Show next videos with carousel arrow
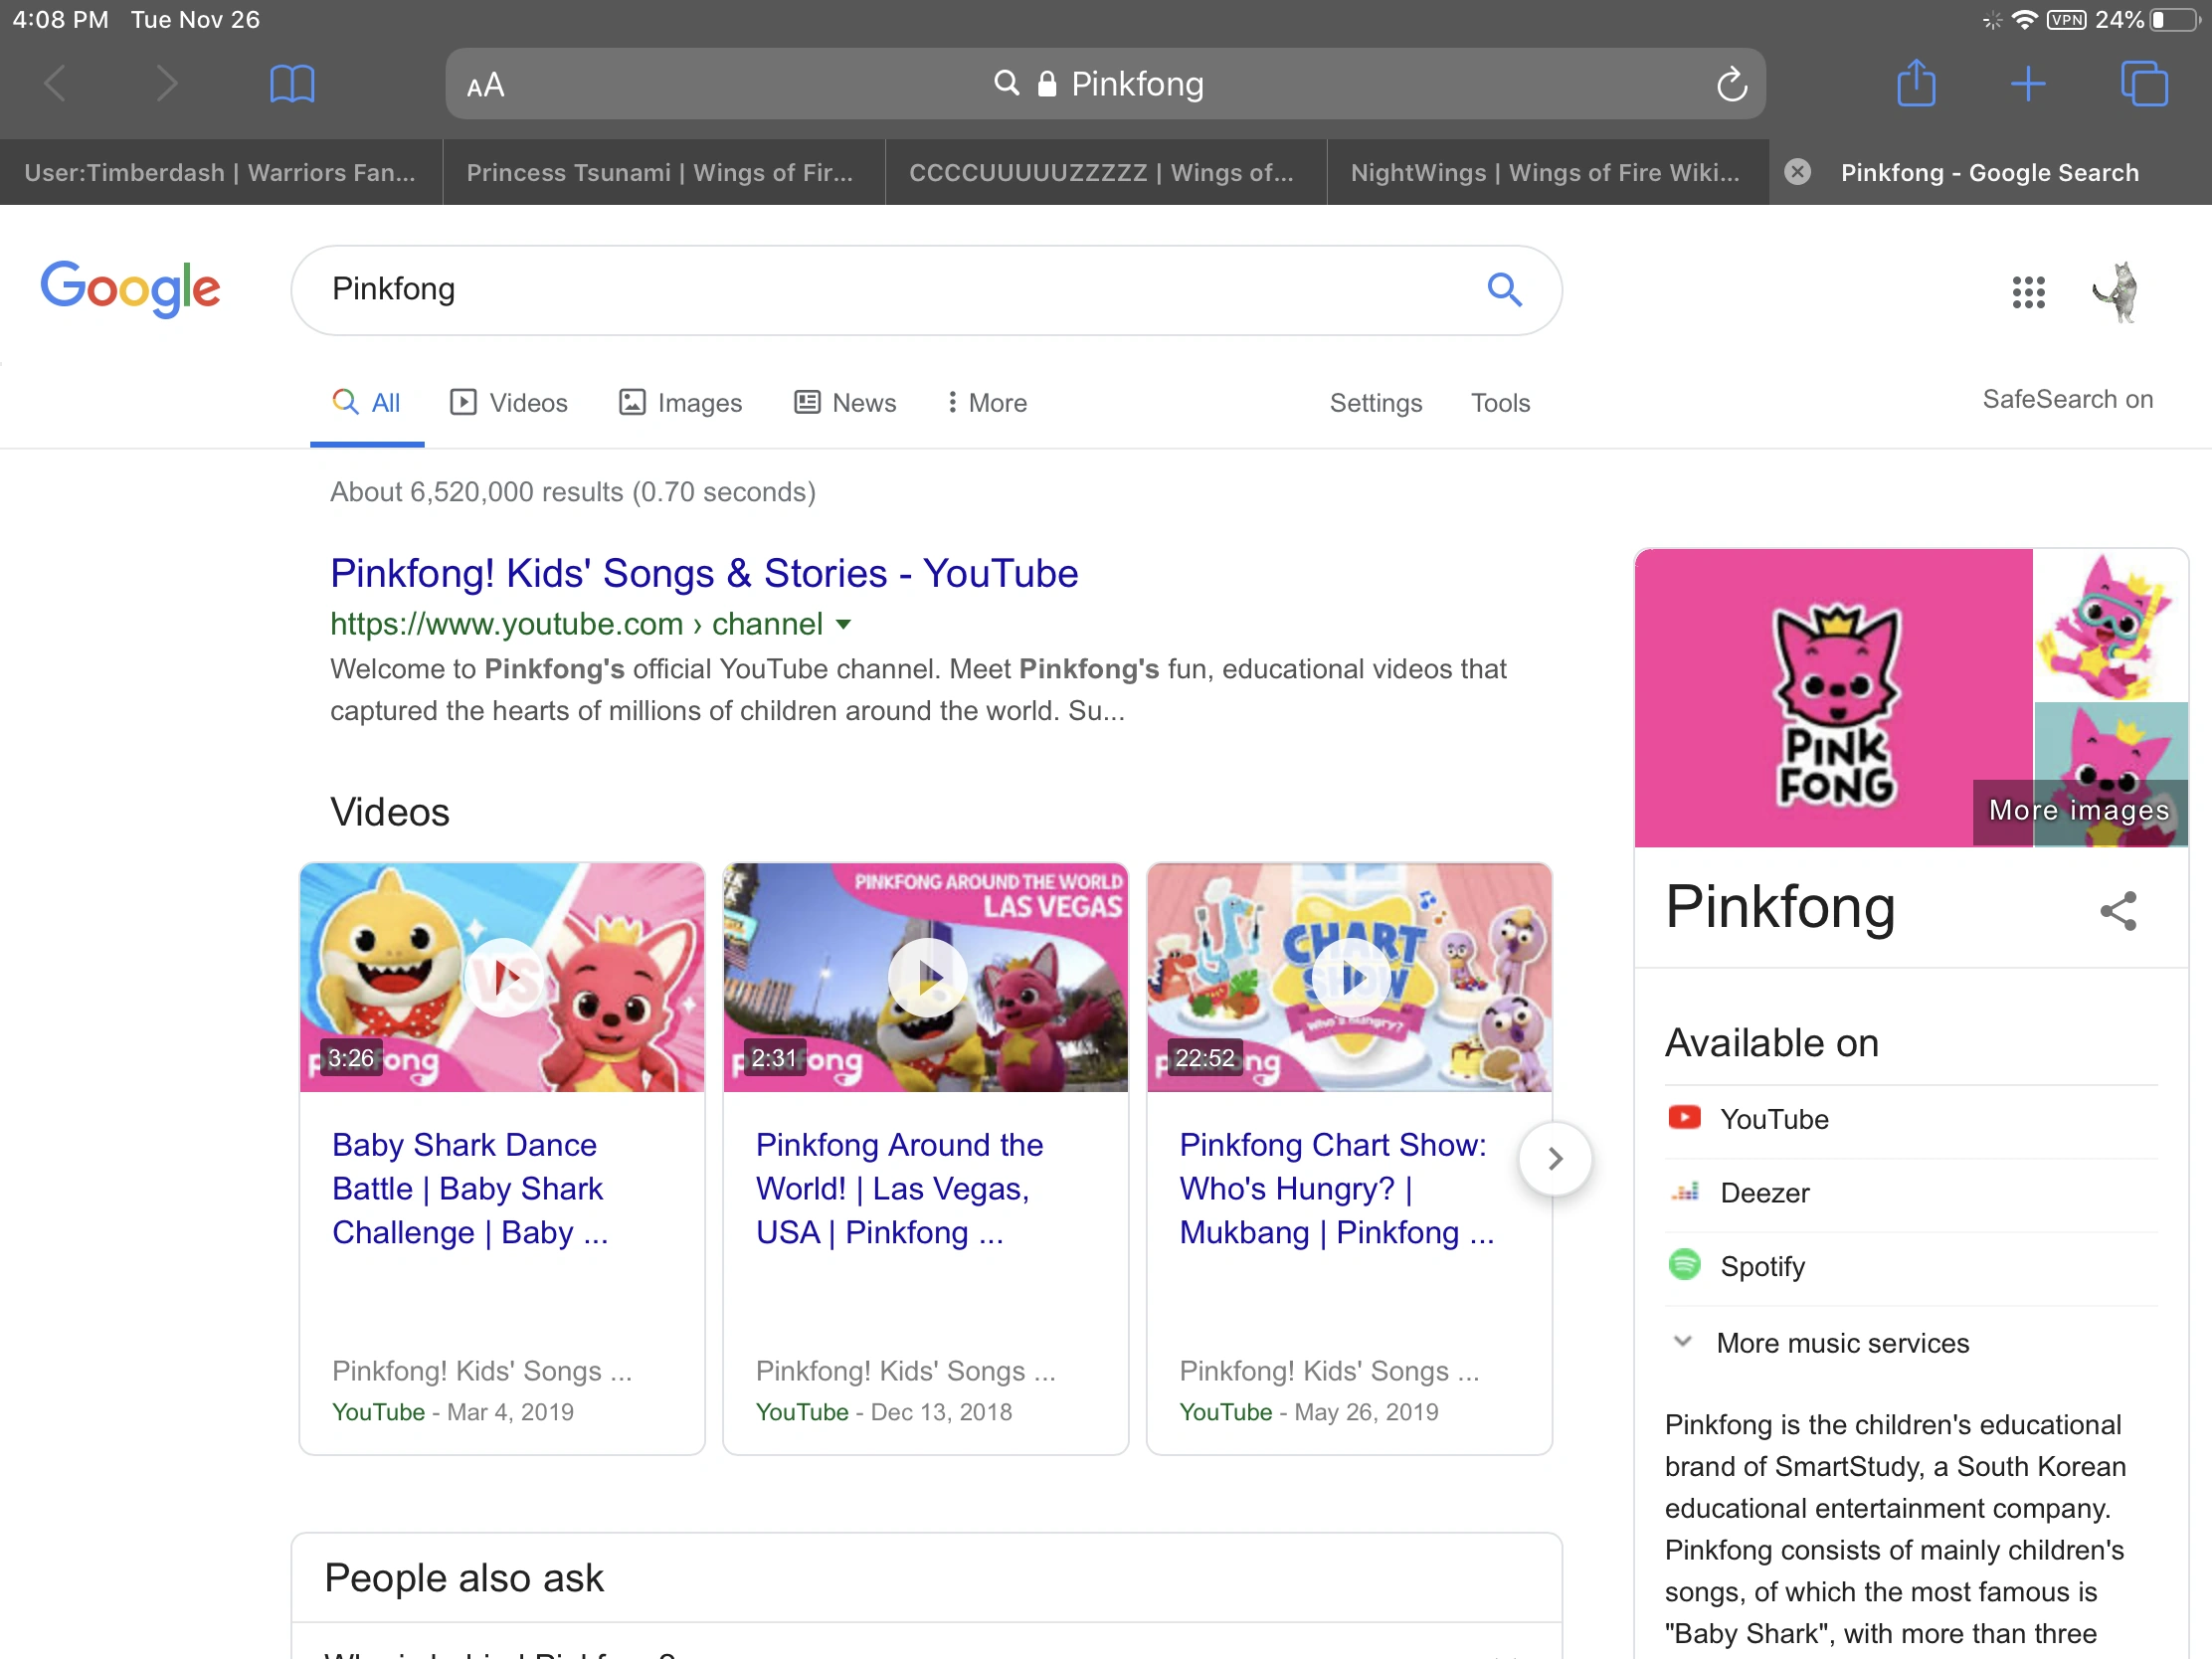 pos(1554,1158)
